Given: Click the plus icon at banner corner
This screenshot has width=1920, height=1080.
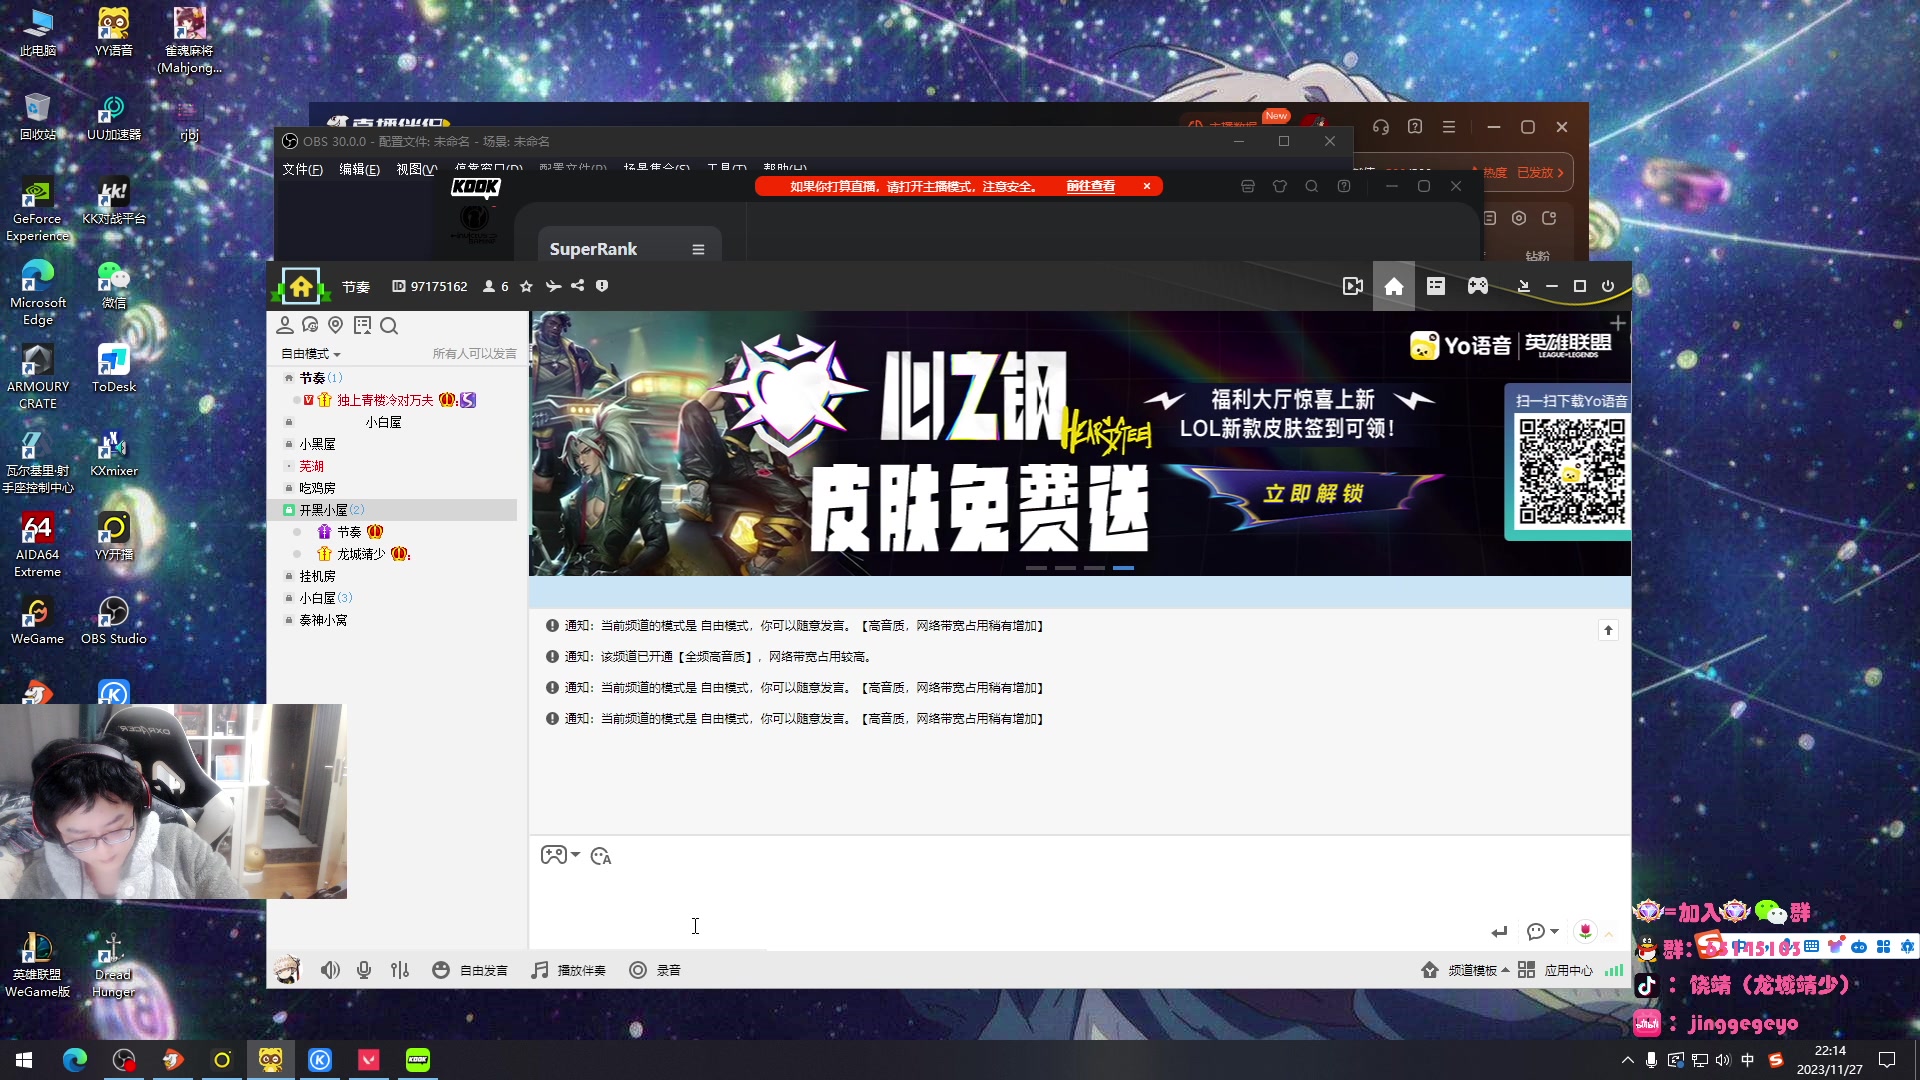Looking at the screenshot, I should pos(1618,323).
